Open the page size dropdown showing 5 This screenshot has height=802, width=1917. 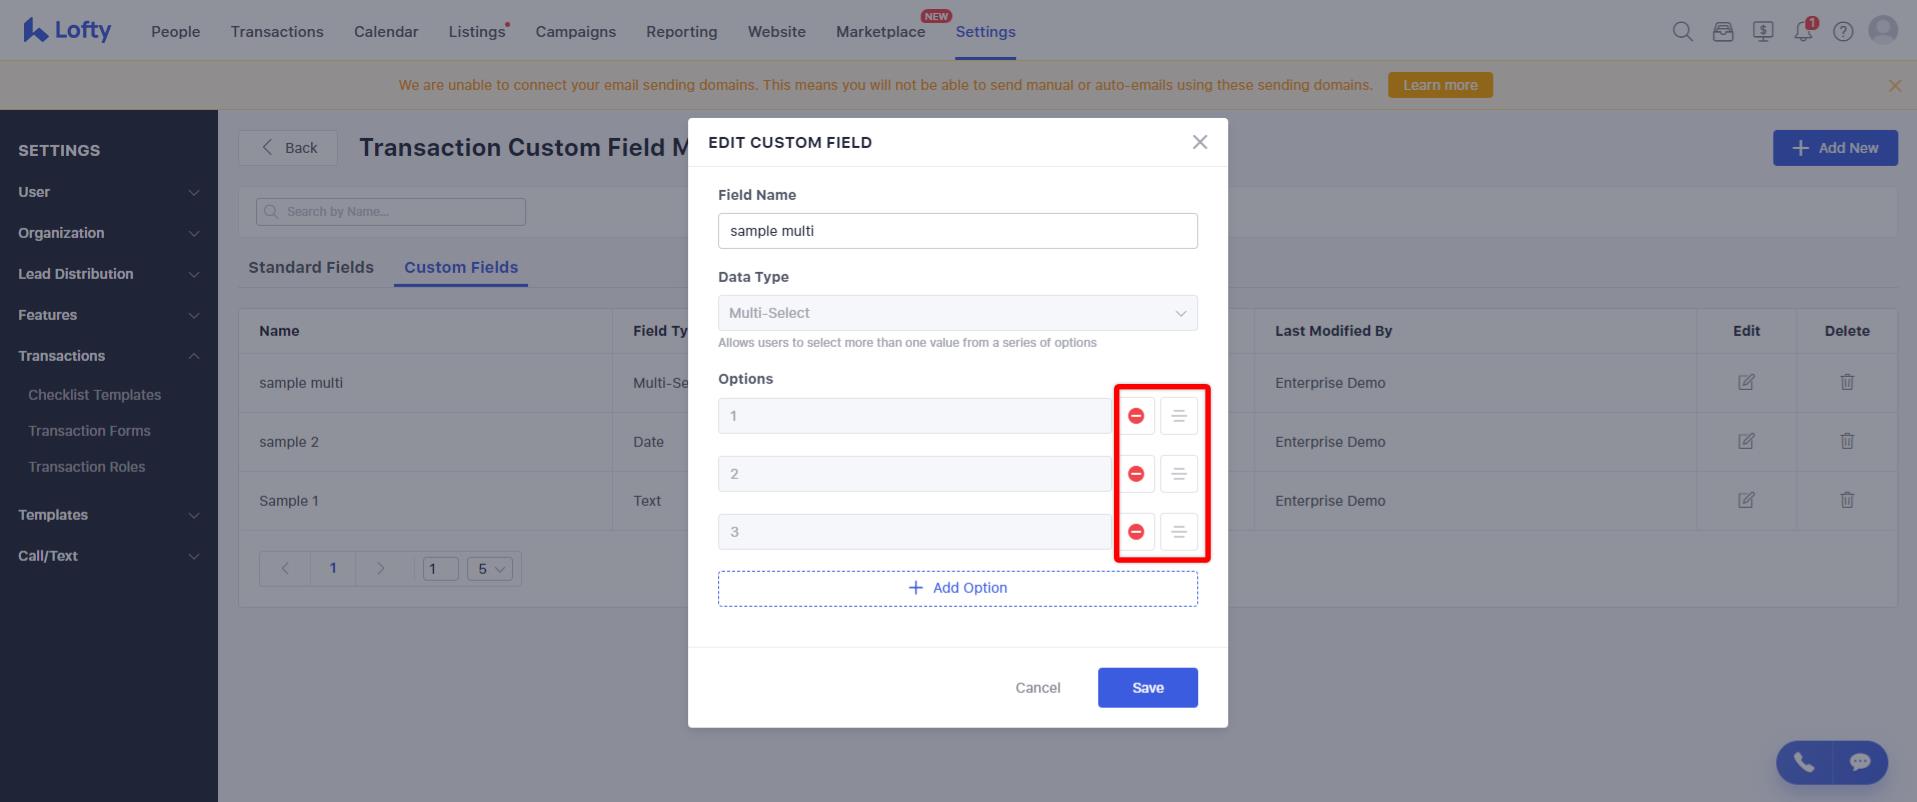[x=490, y=569]
